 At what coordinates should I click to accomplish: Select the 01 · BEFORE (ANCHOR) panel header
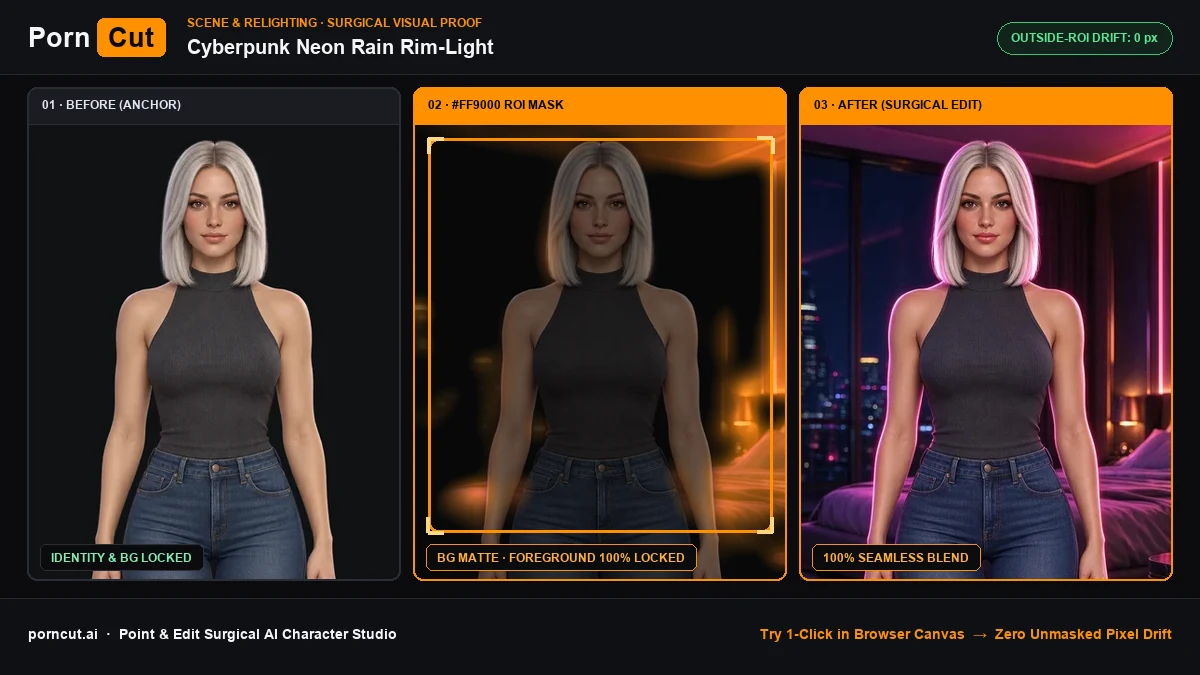click(214, 105)
